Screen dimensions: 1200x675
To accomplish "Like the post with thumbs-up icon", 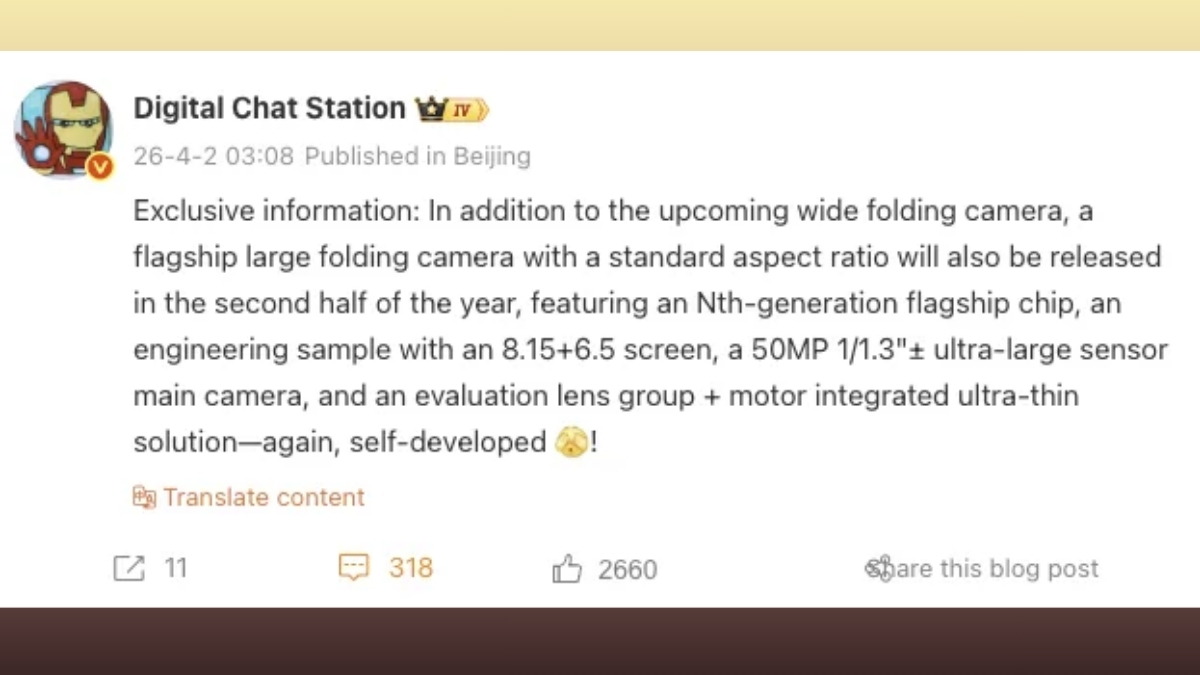I will click(567, 569).
